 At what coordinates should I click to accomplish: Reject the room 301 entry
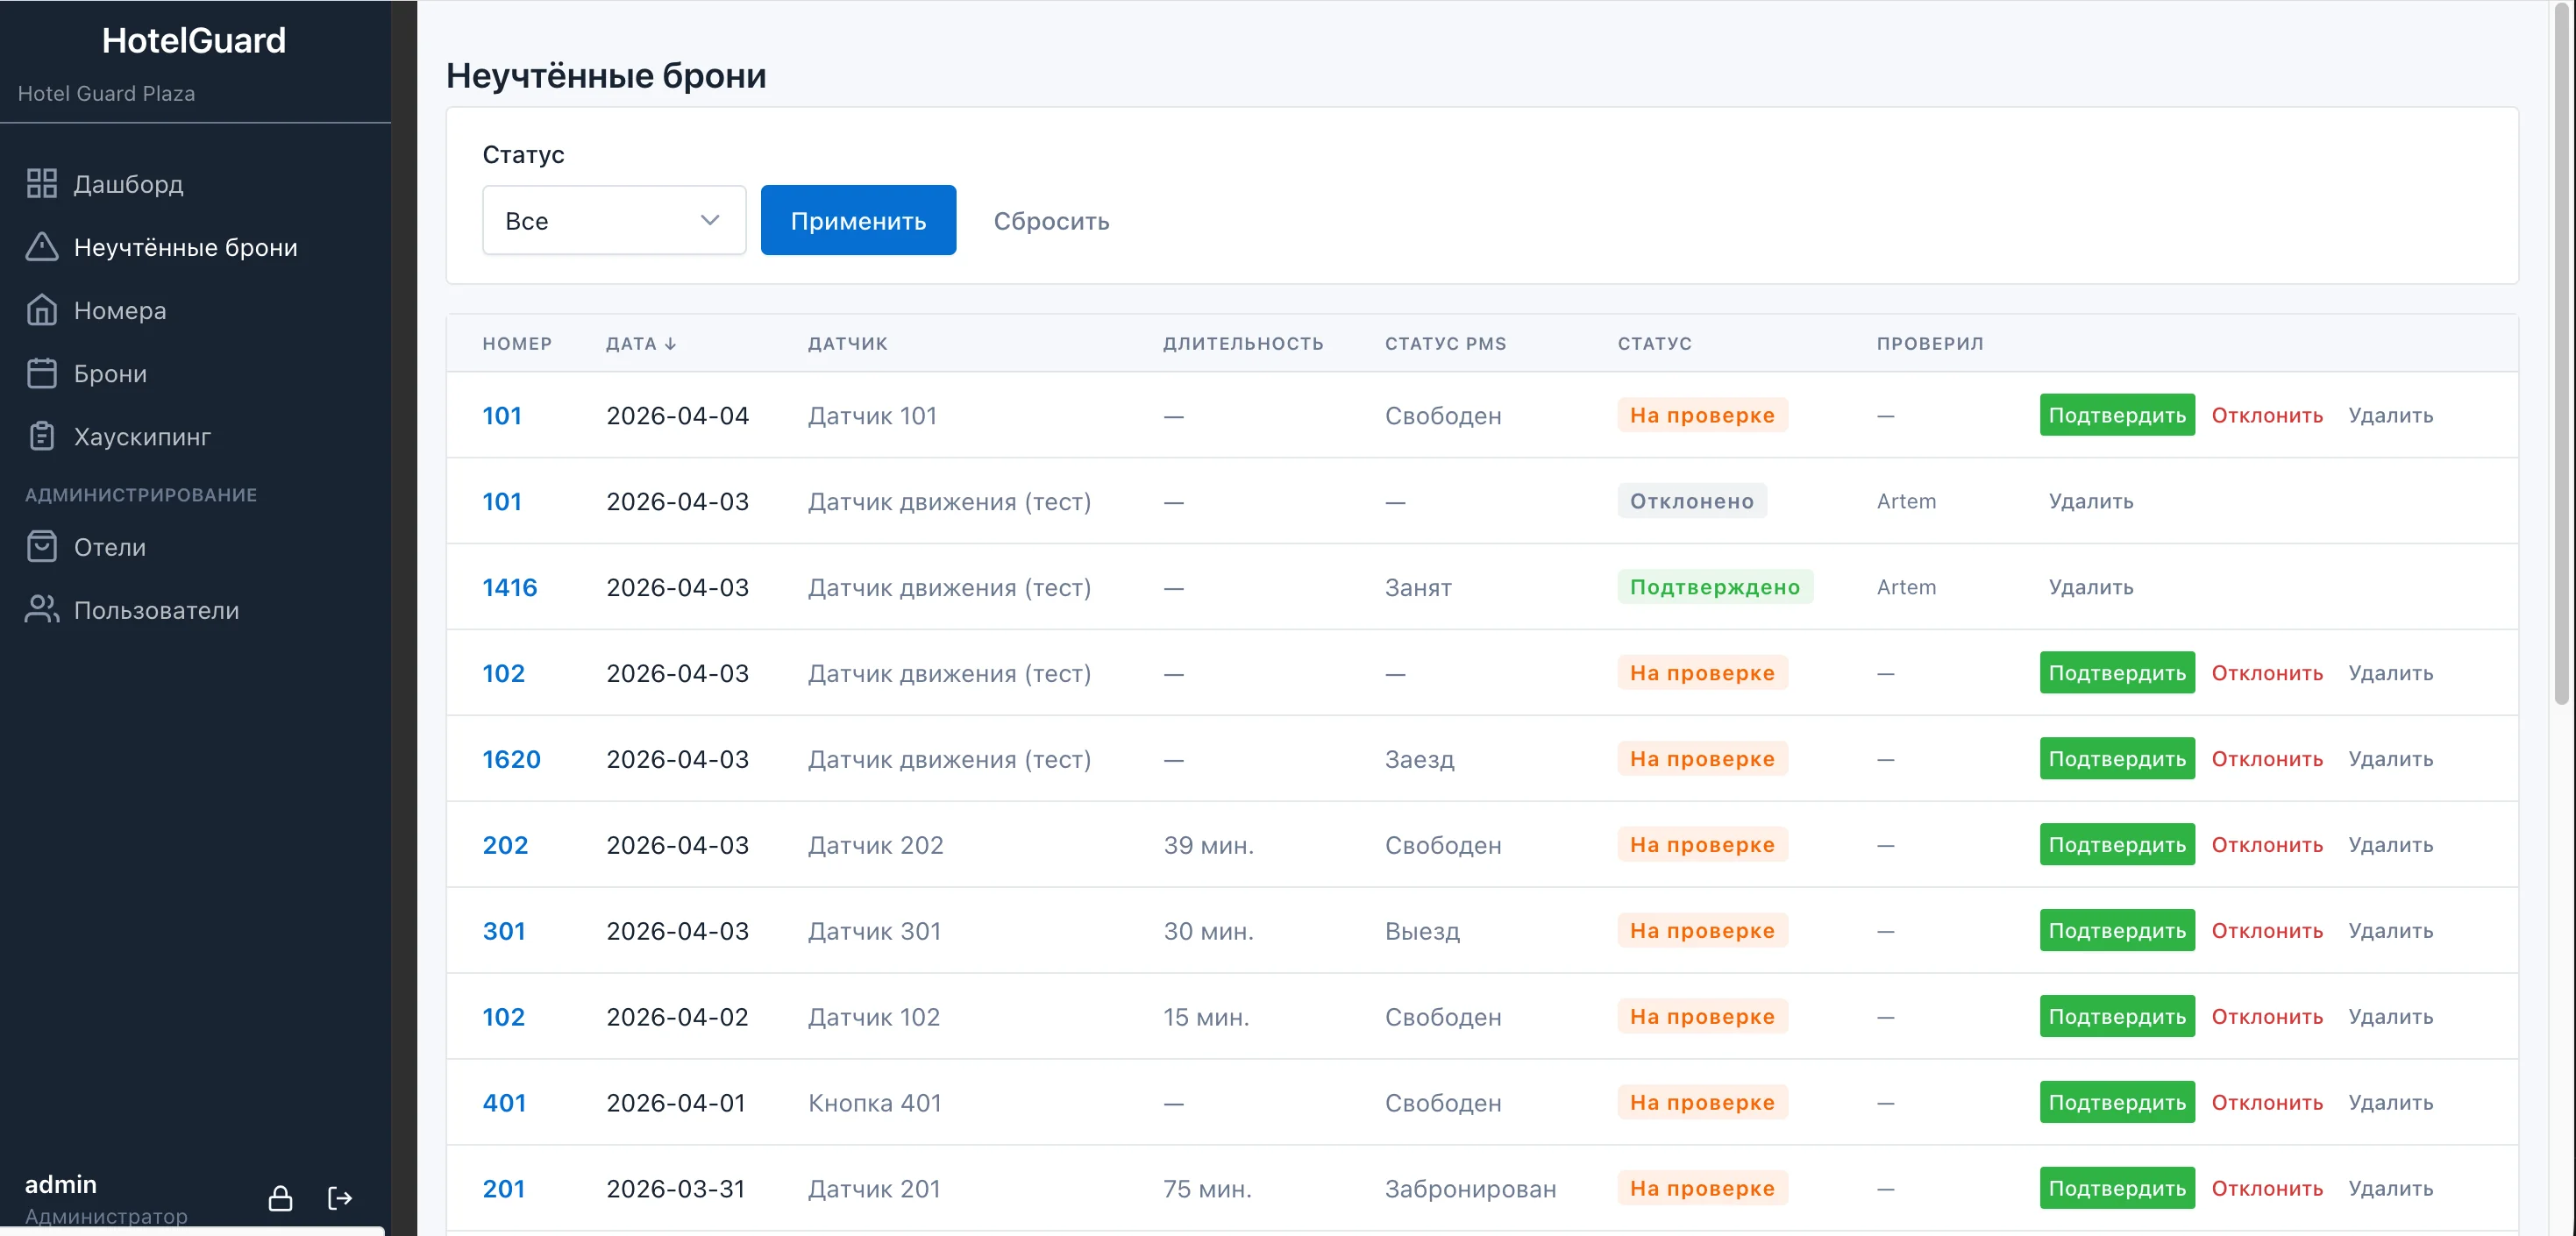[2266, 931]
